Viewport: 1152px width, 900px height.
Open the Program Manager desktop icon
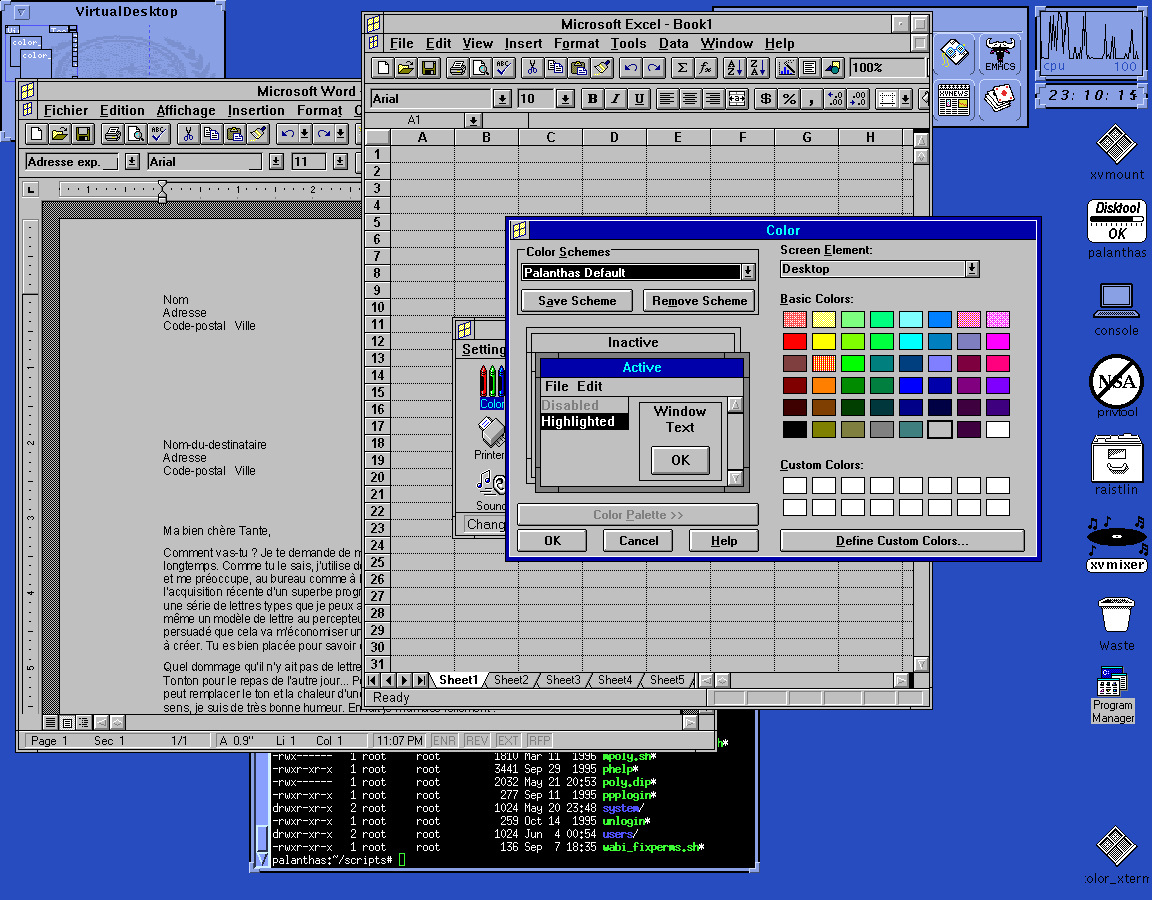point(1113,694)
